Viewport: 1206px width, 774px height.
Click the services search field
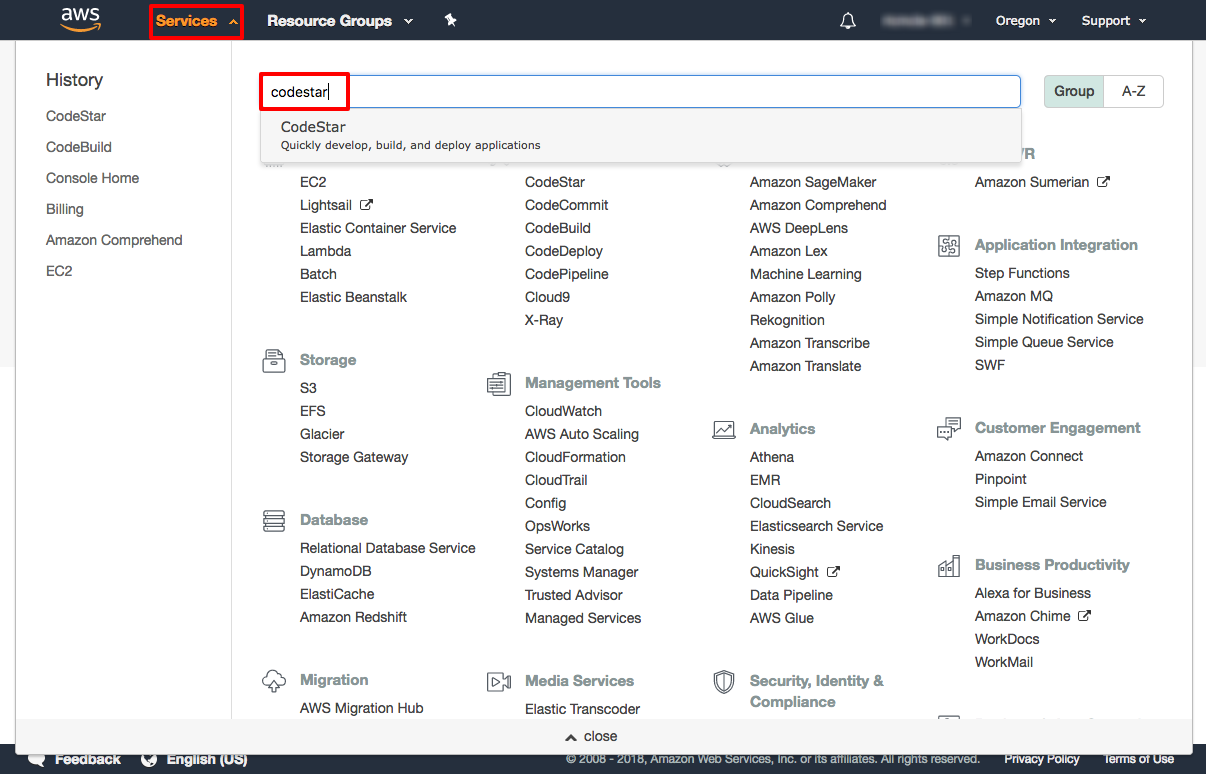(x=641, y=91)
